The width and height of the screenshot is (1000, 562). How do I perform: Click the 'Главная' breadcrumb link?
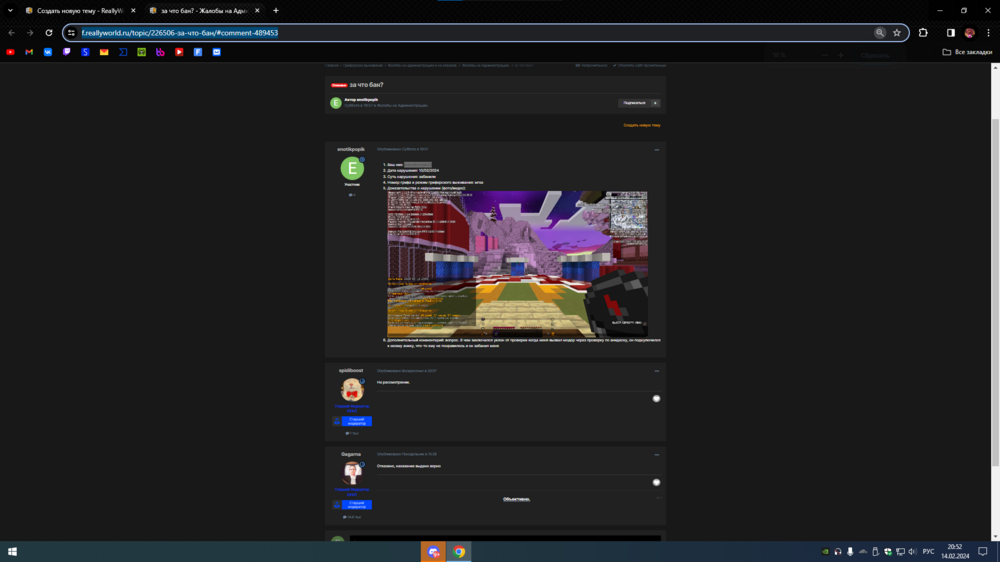pos(332,65)
